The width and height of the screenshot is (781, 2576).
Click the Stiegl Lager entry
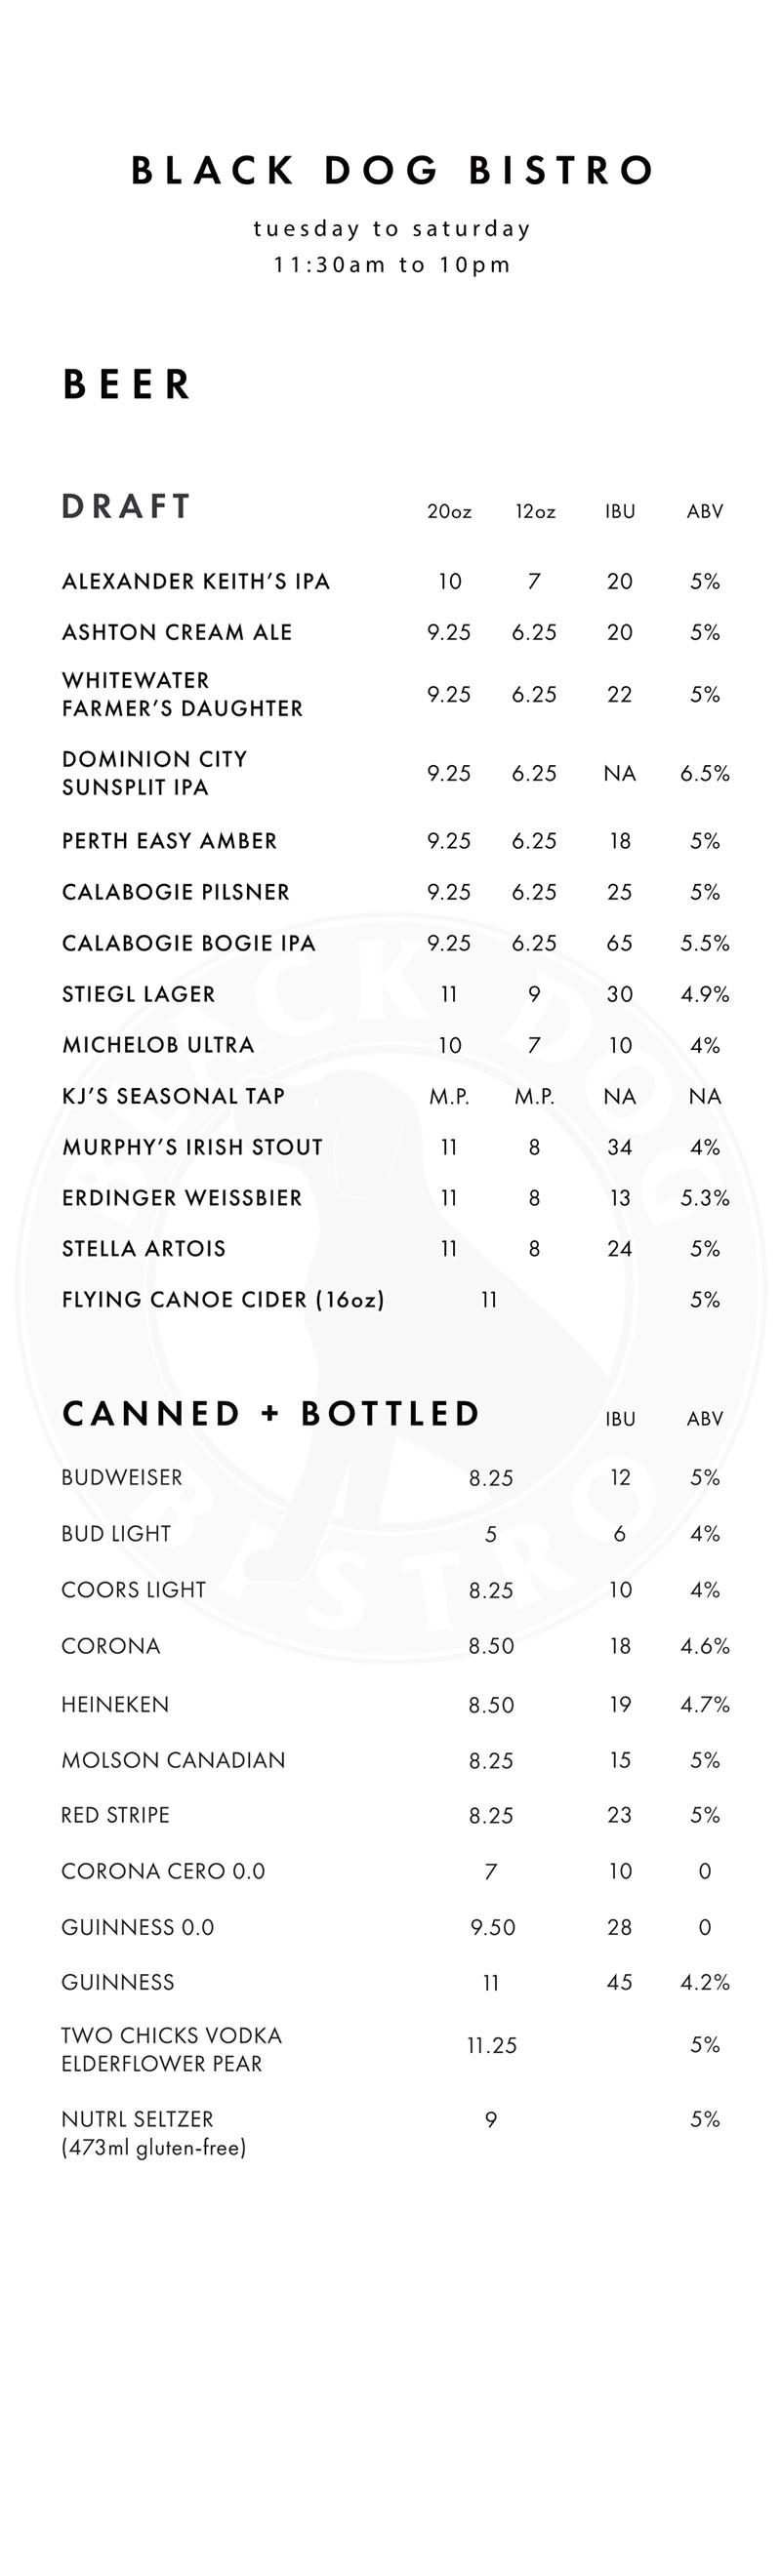138,995
